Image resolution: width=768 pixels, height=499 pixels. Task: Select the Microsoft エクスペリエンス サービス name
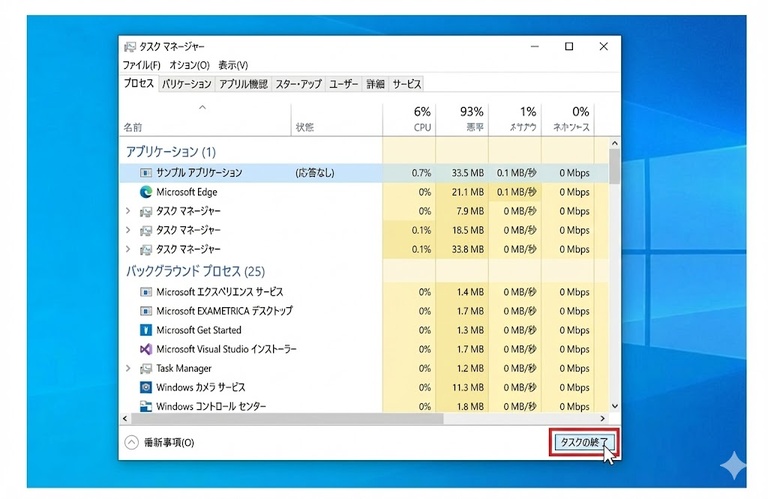pyautogui.click(x=220, y=292)
